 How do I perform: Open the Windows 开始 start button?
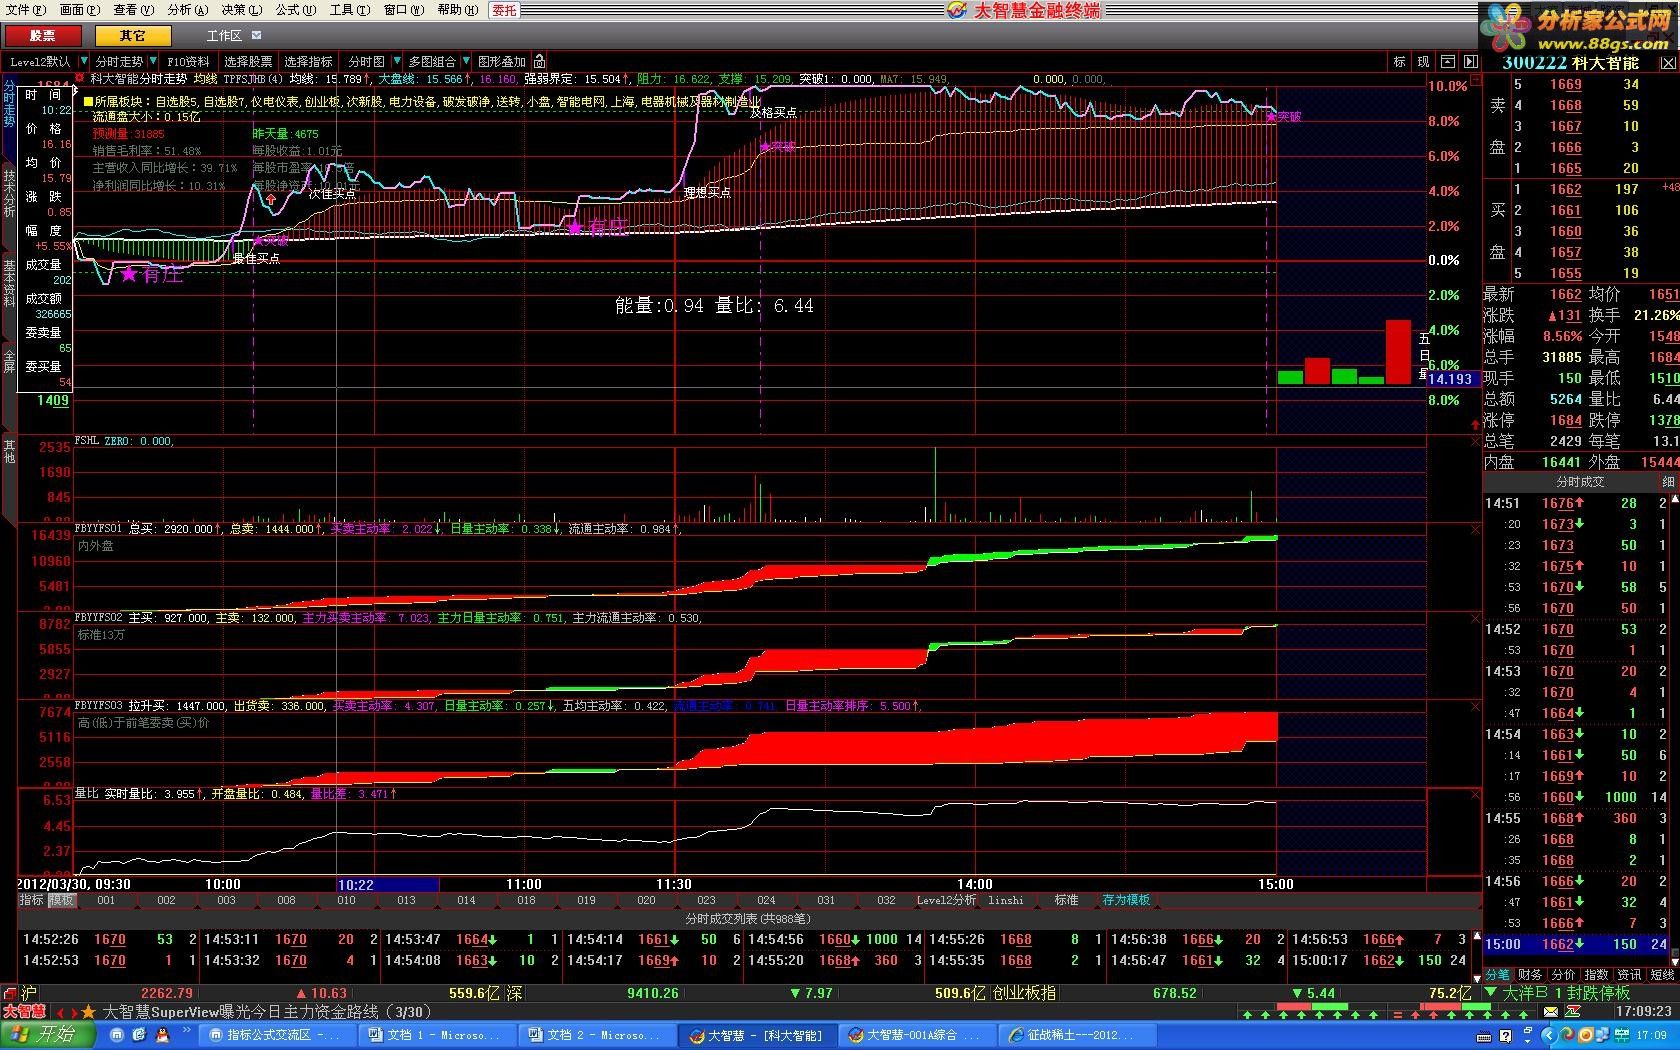click(x=46, y=1035)
